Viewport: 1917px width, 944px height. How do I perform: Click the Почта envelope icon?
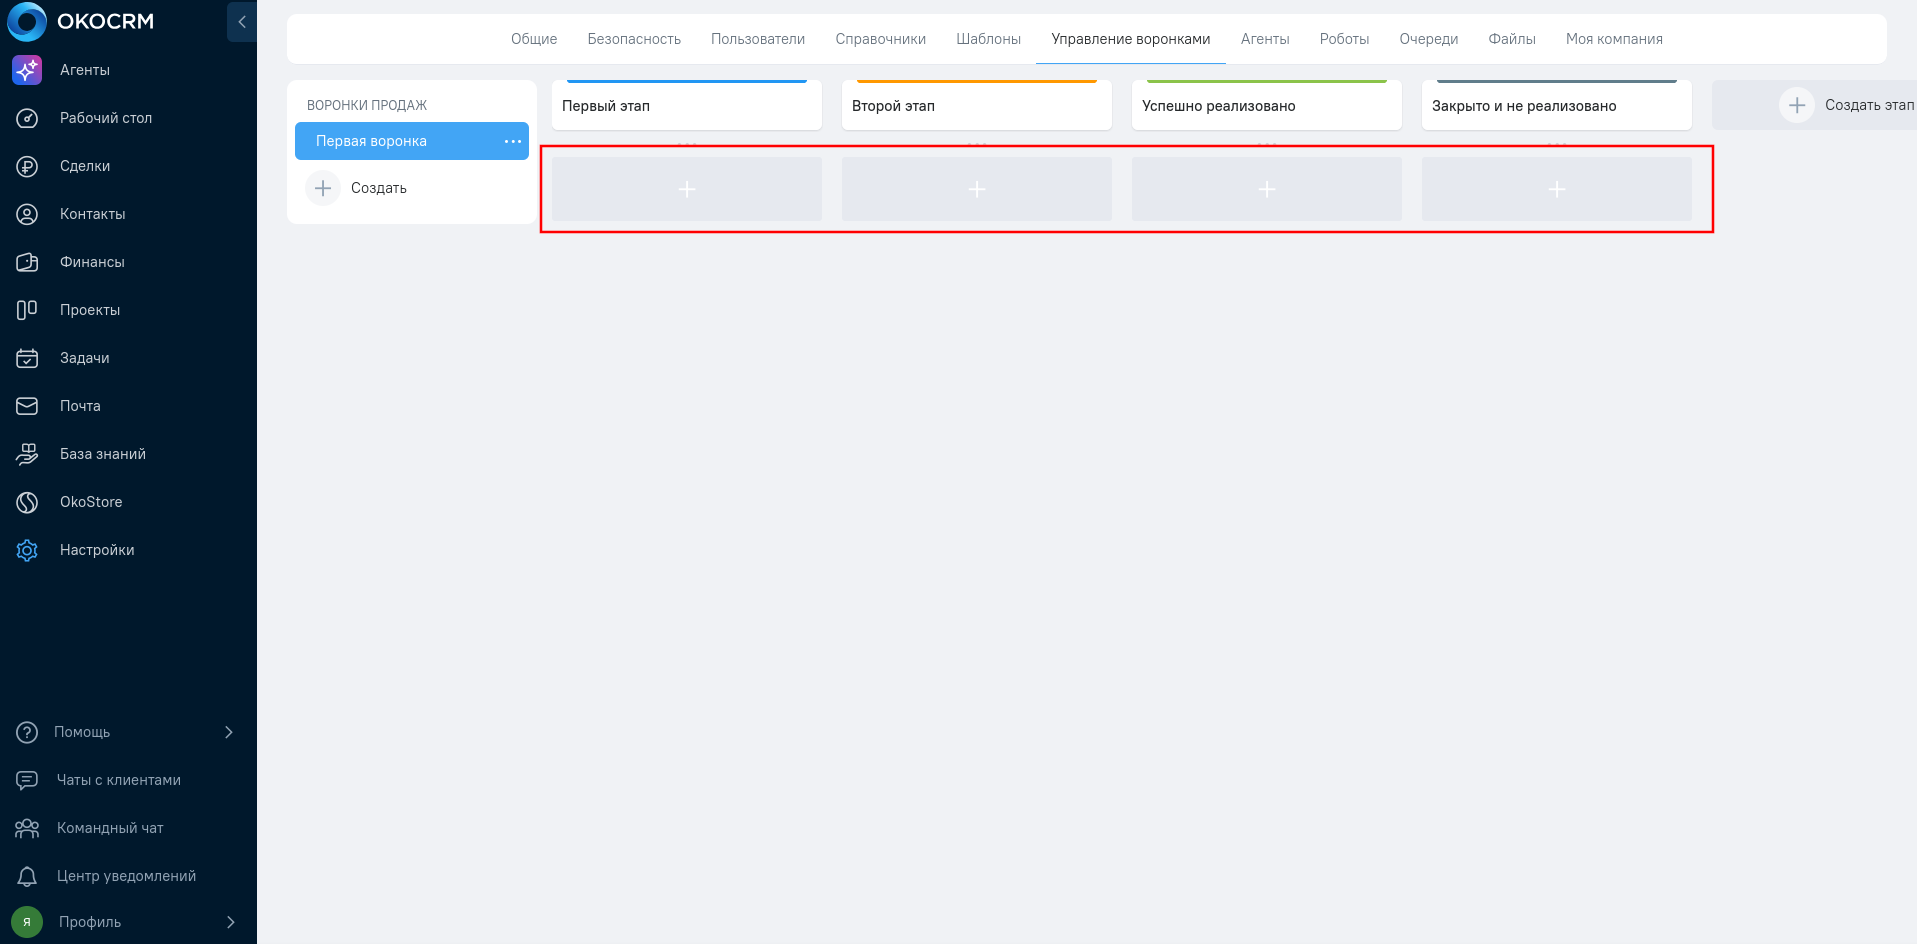(27, 406)
